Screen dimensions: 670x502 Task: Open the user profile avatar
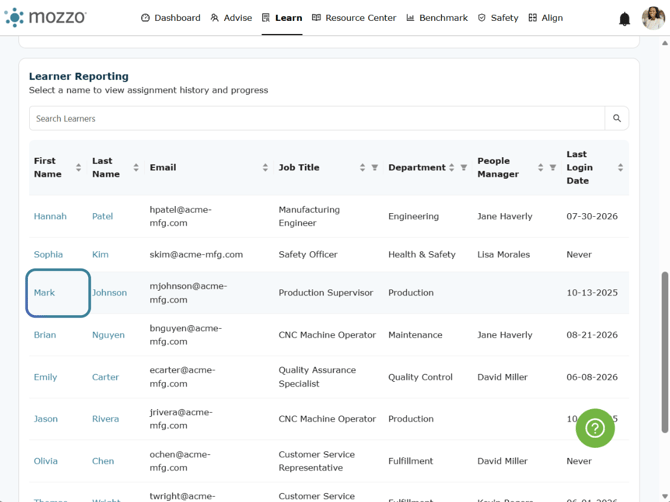pos(653,18)
